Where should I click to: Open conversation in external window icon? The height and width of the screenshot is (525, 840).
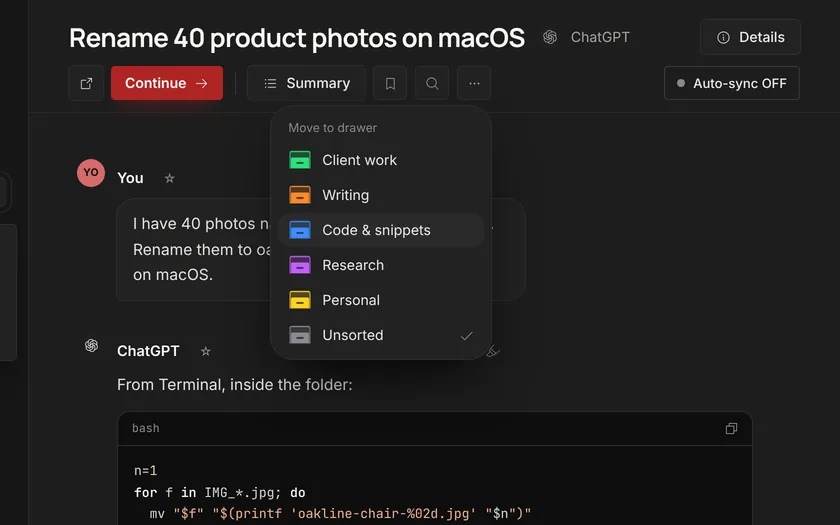coord(86,84)
